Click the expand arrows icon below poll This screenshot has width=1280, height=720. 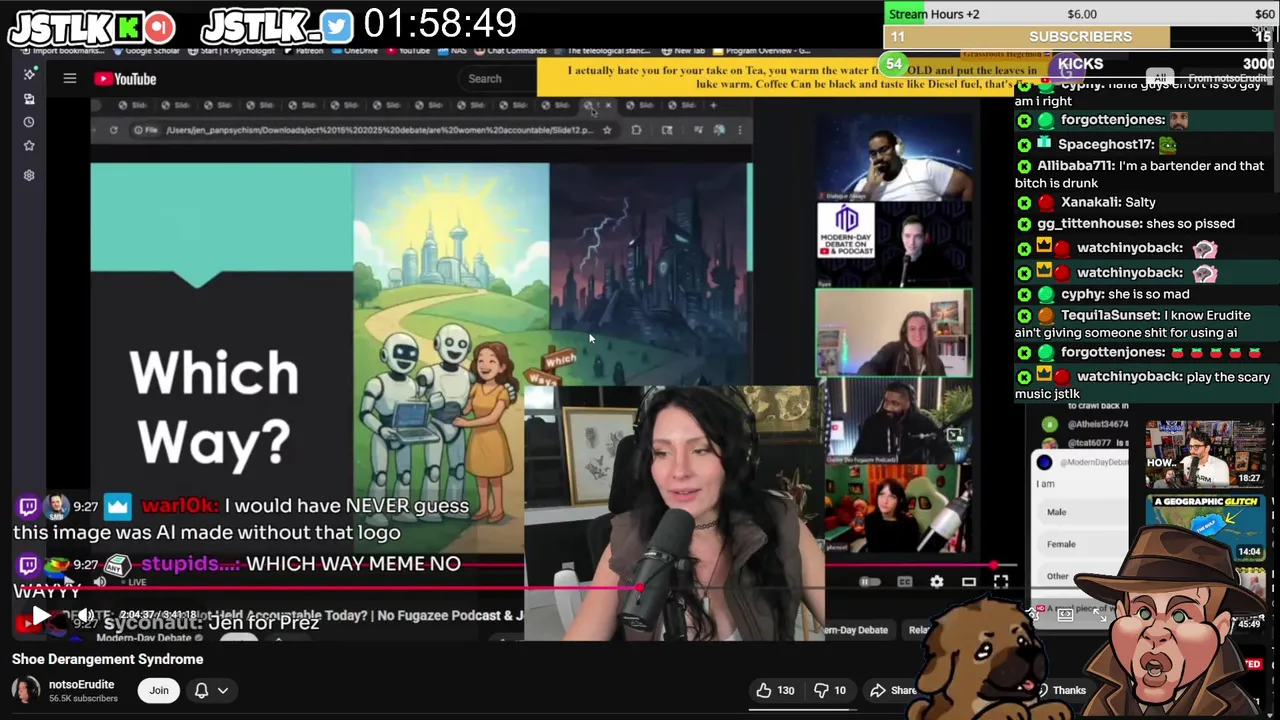click(x=1100, y=615)
